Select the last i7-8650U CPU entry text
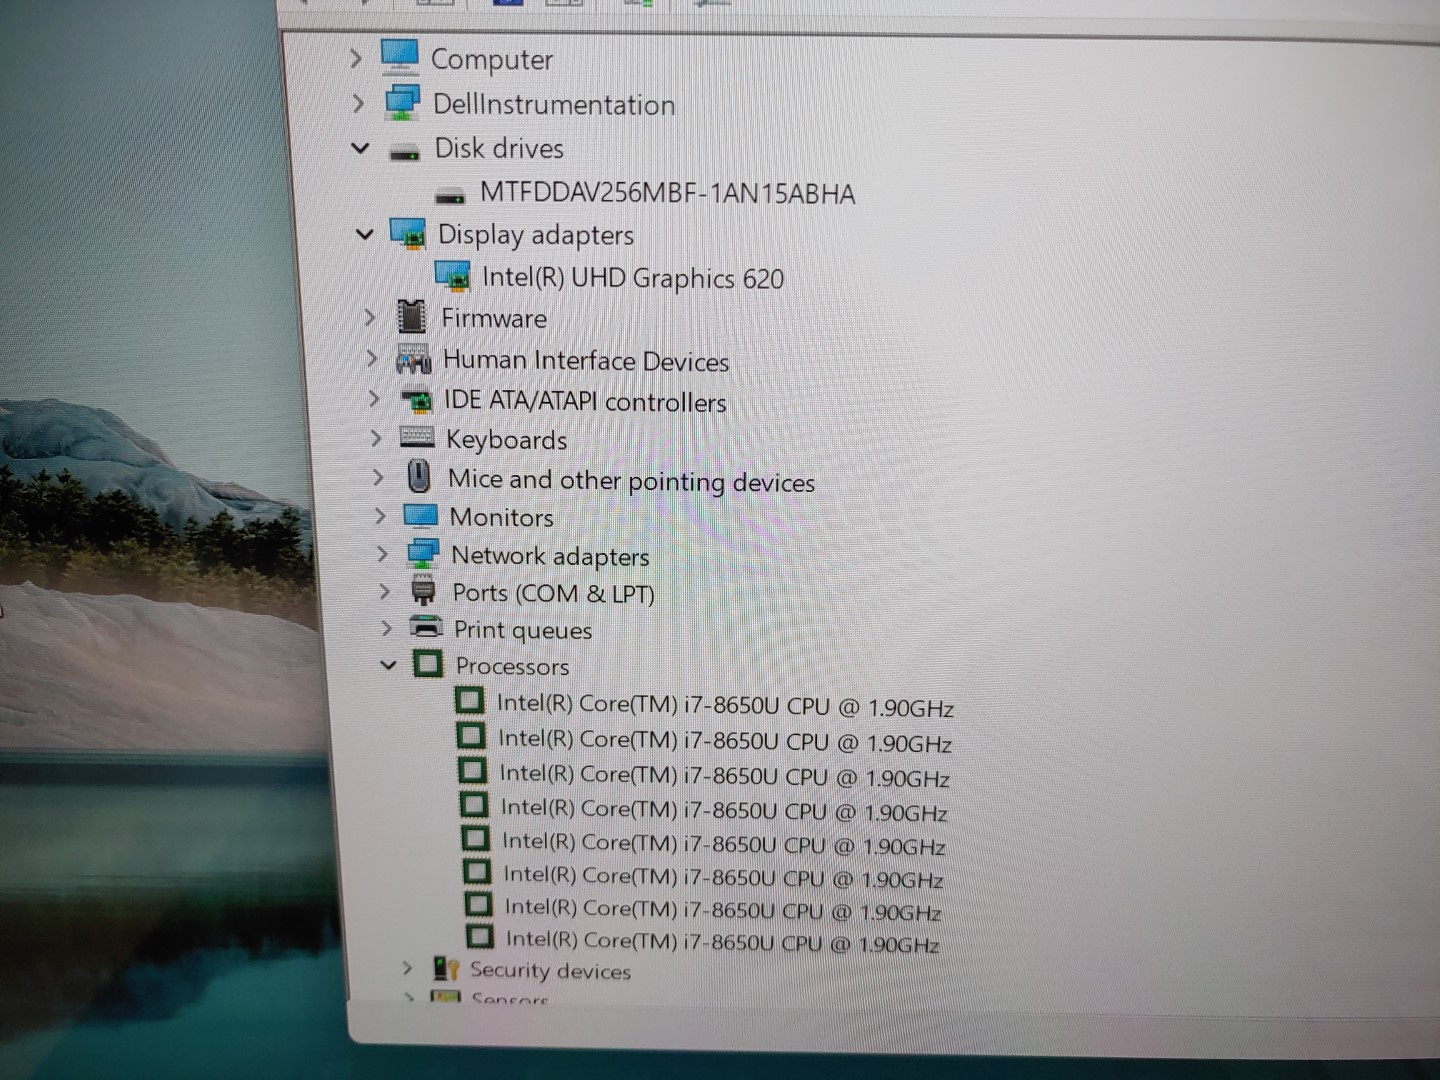This screenshot has width=1440, height=1080. pyautogui.click(x=722, y=941)
